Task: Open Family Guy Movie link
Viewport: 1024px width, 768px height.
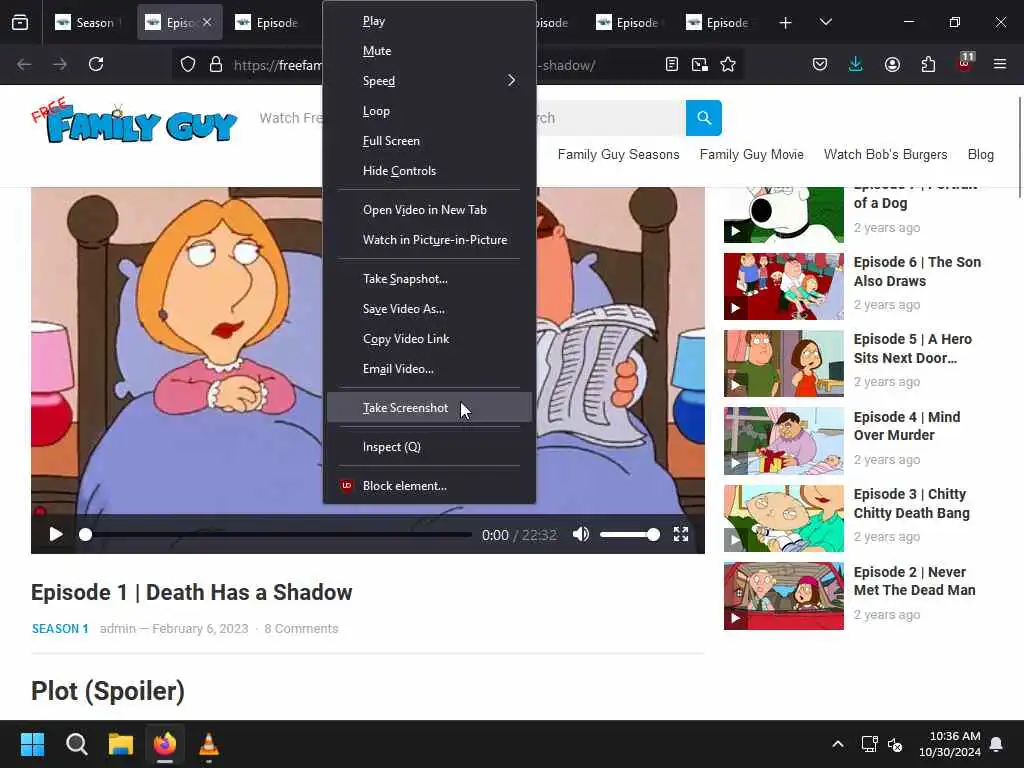Action: [x=751, y=155]
